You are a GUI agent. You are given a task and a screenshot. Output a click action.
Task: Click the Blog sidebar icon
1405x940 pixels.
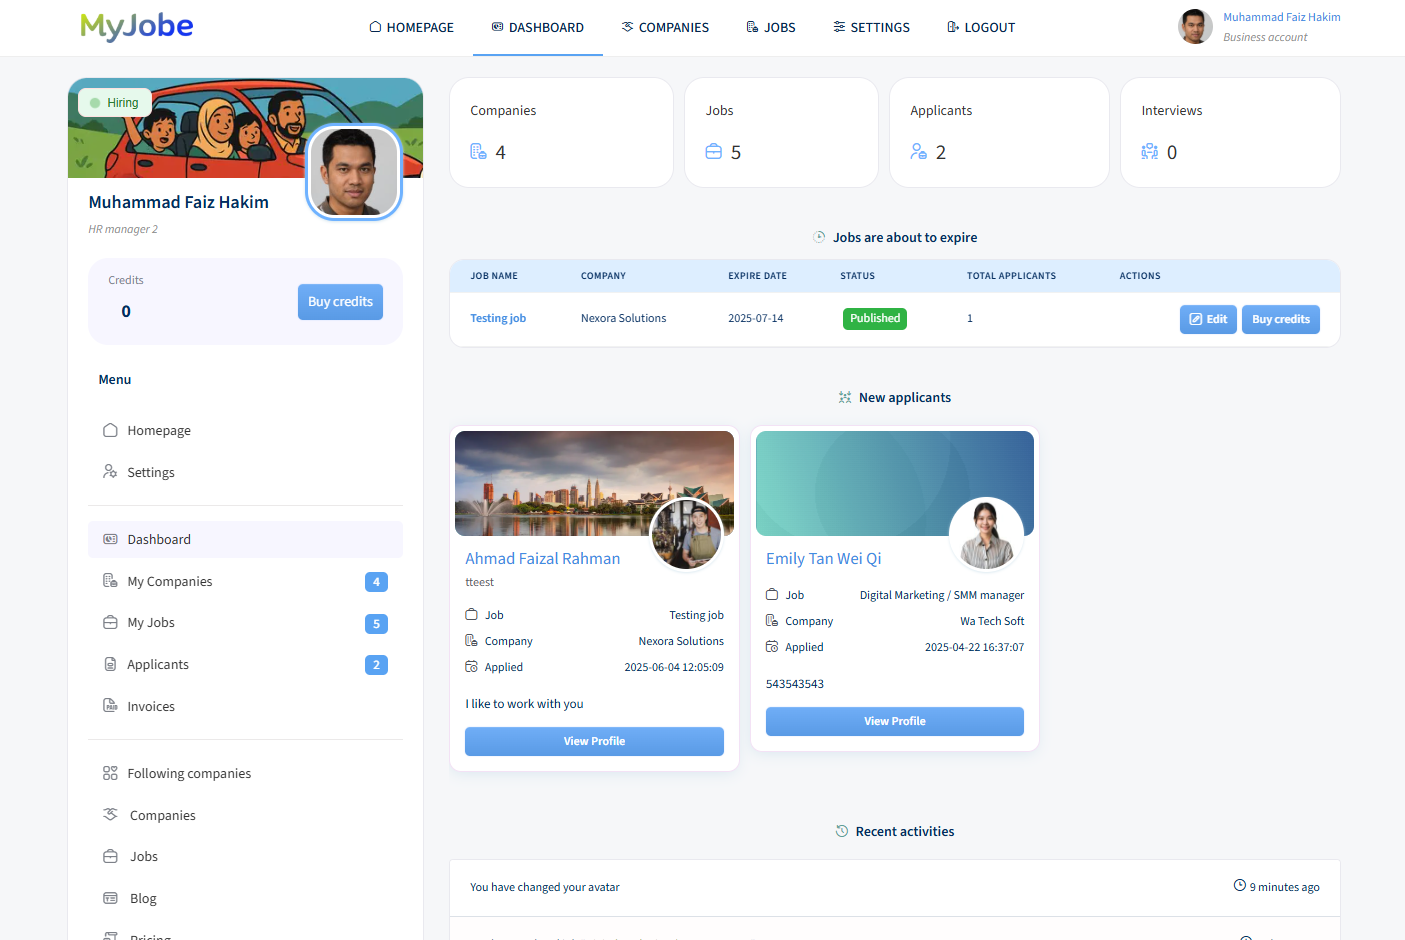(110, 898)
